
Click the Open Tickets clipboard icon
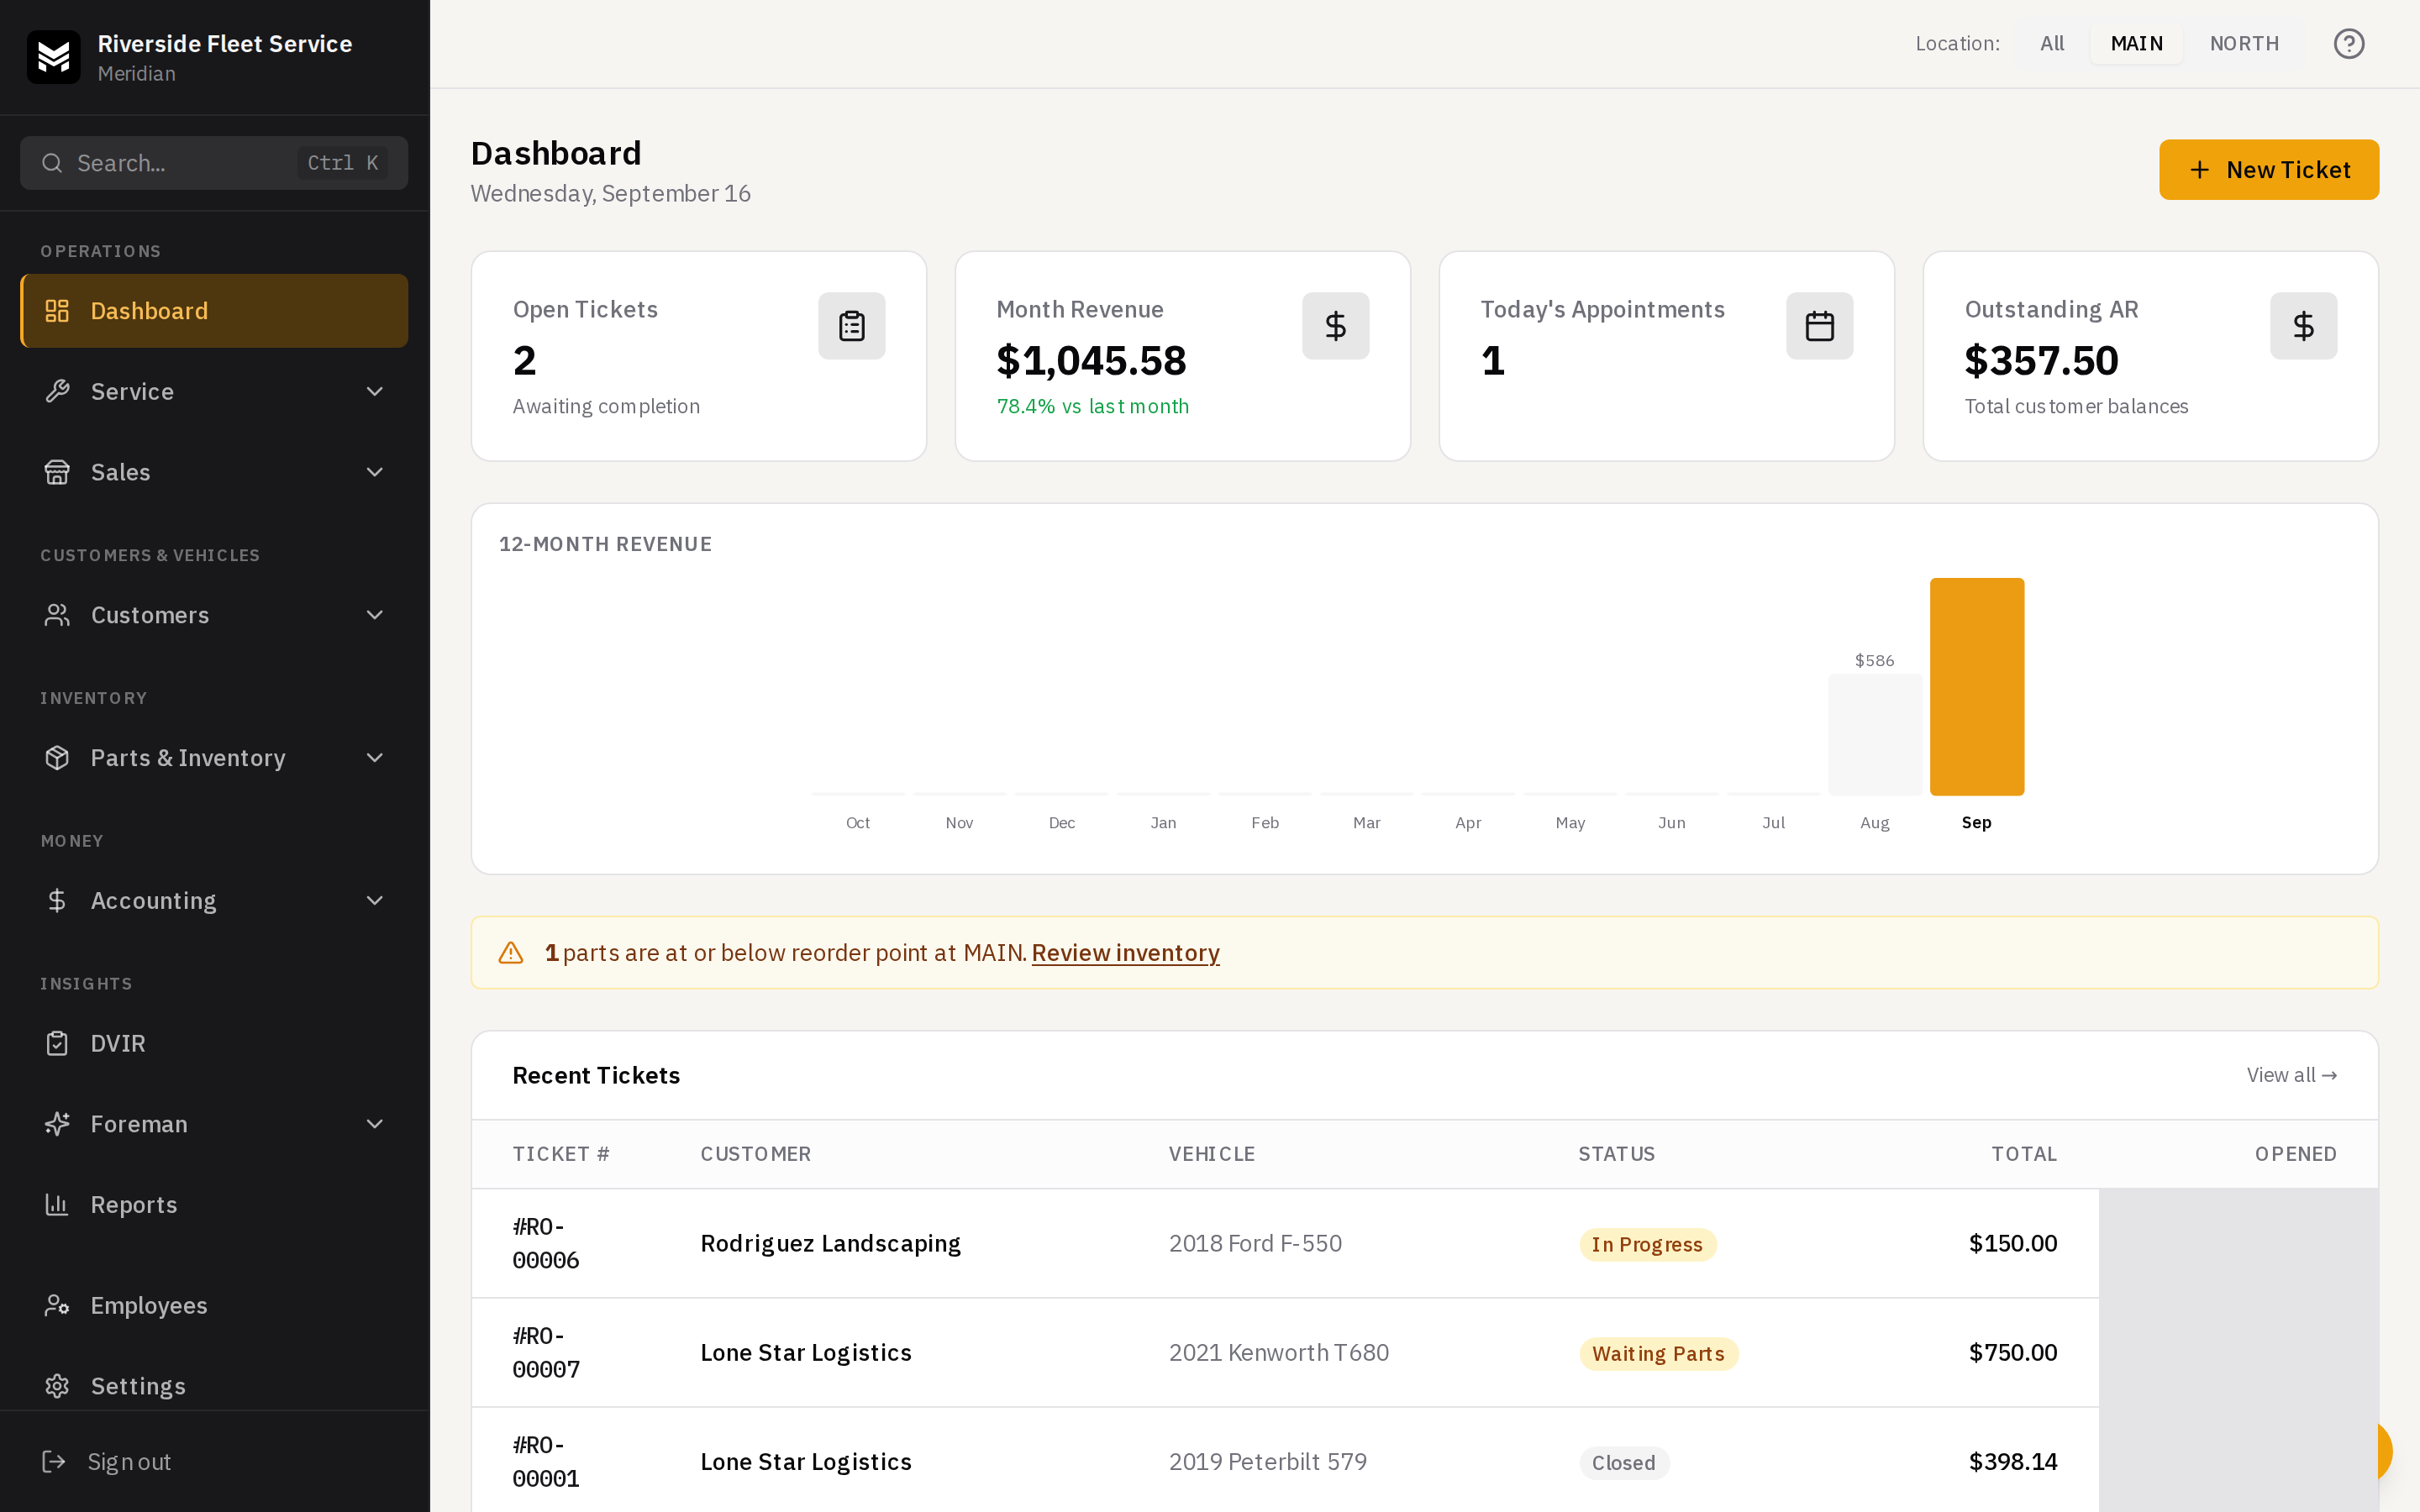pos(851,326)
